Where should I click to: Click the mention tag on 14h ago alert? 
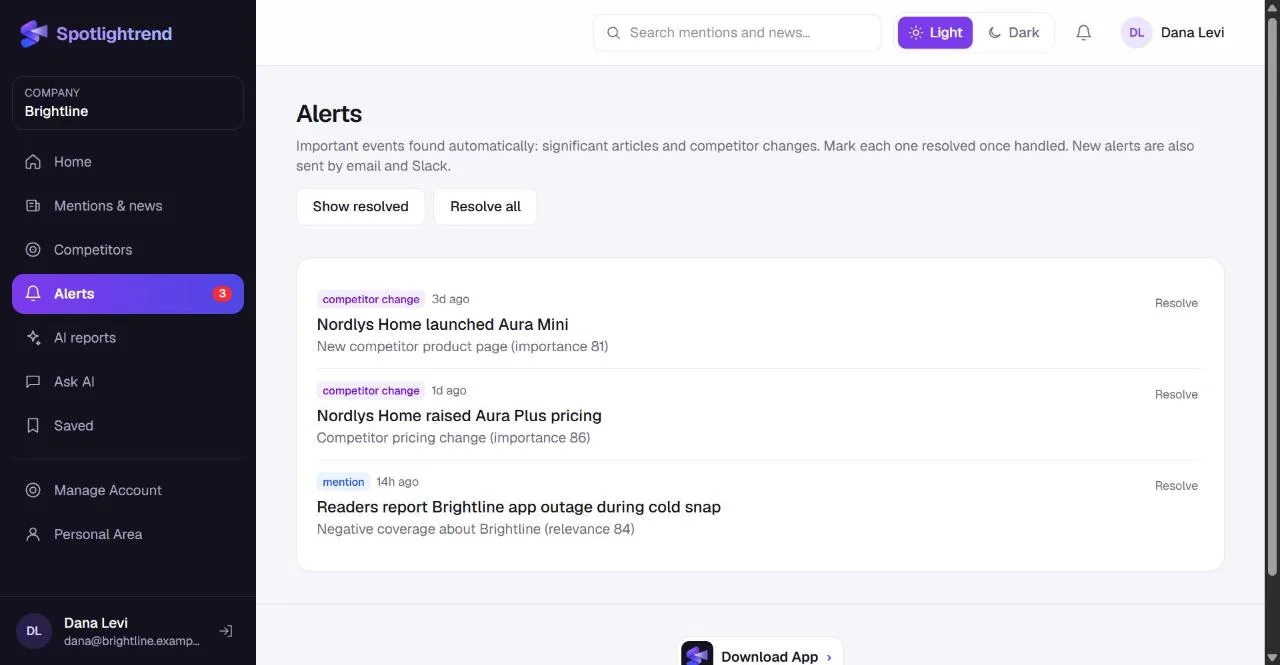coord(343,482)
